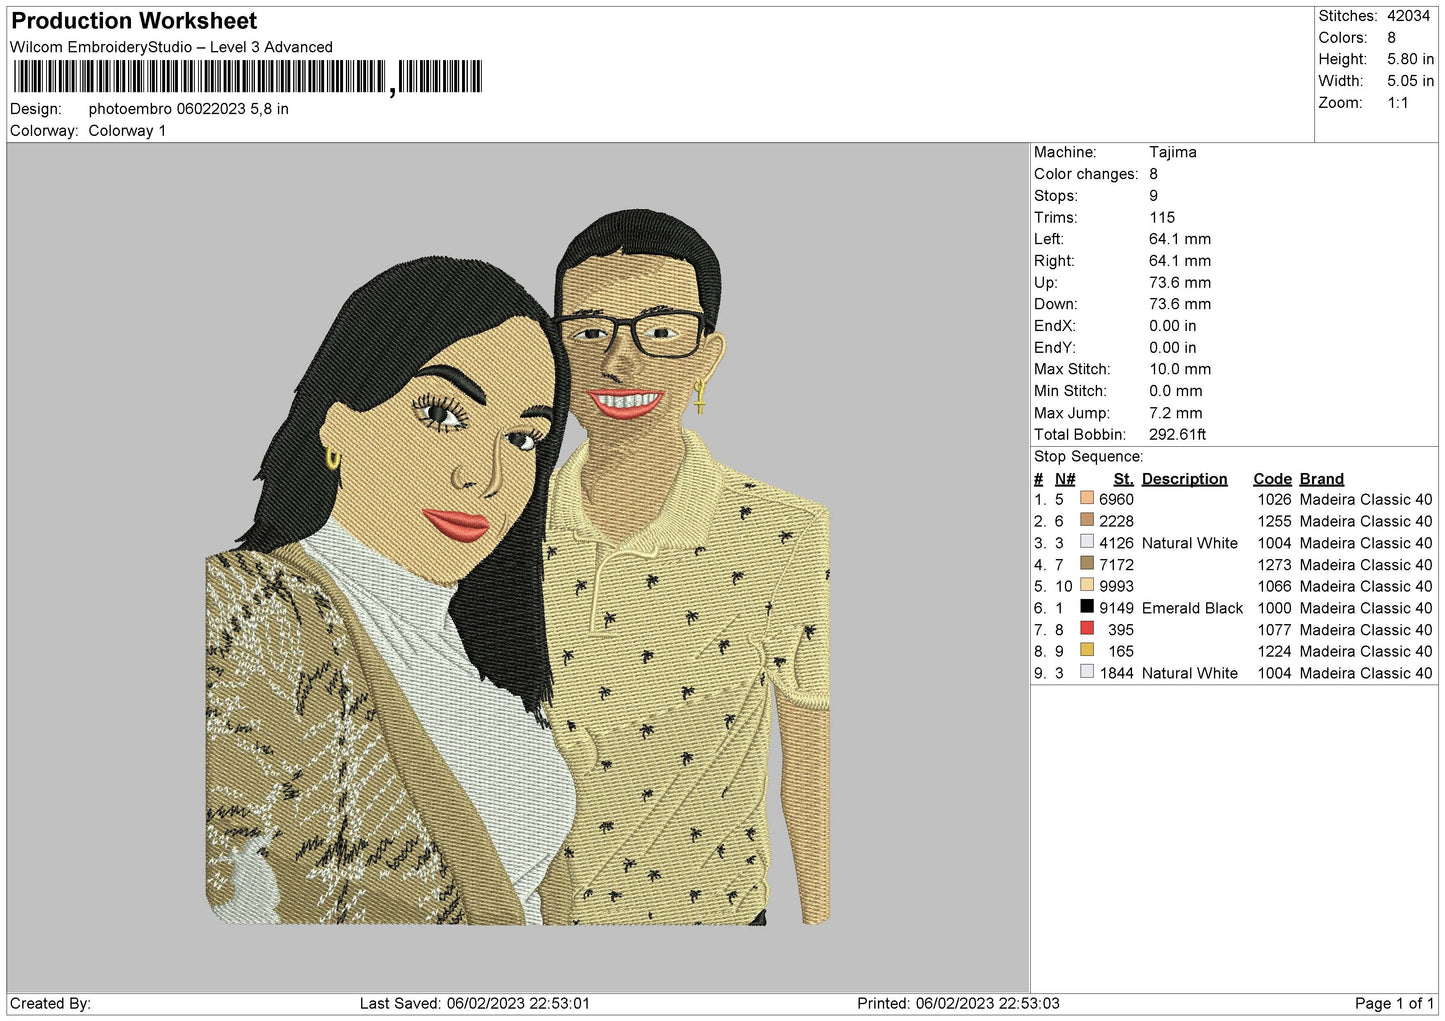Click the design name 'photoembro 06022023 5,8 in'
Viewport: 1445px width, 1021px height.
pos(188,109)
